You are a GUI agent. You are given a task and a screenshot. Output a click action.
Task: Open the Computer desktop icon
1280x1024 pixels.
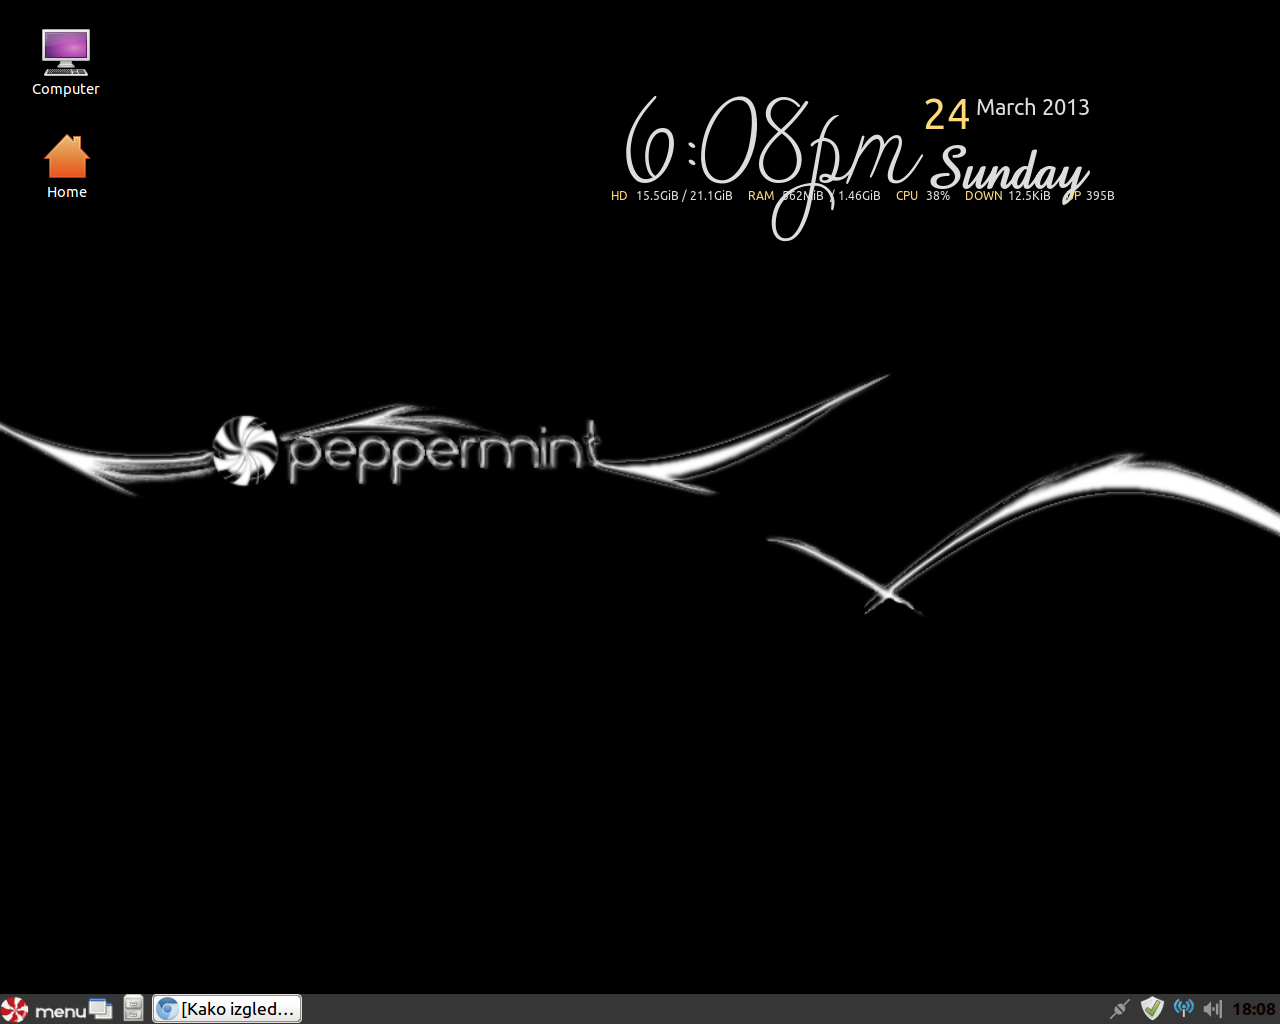[66, 62]
